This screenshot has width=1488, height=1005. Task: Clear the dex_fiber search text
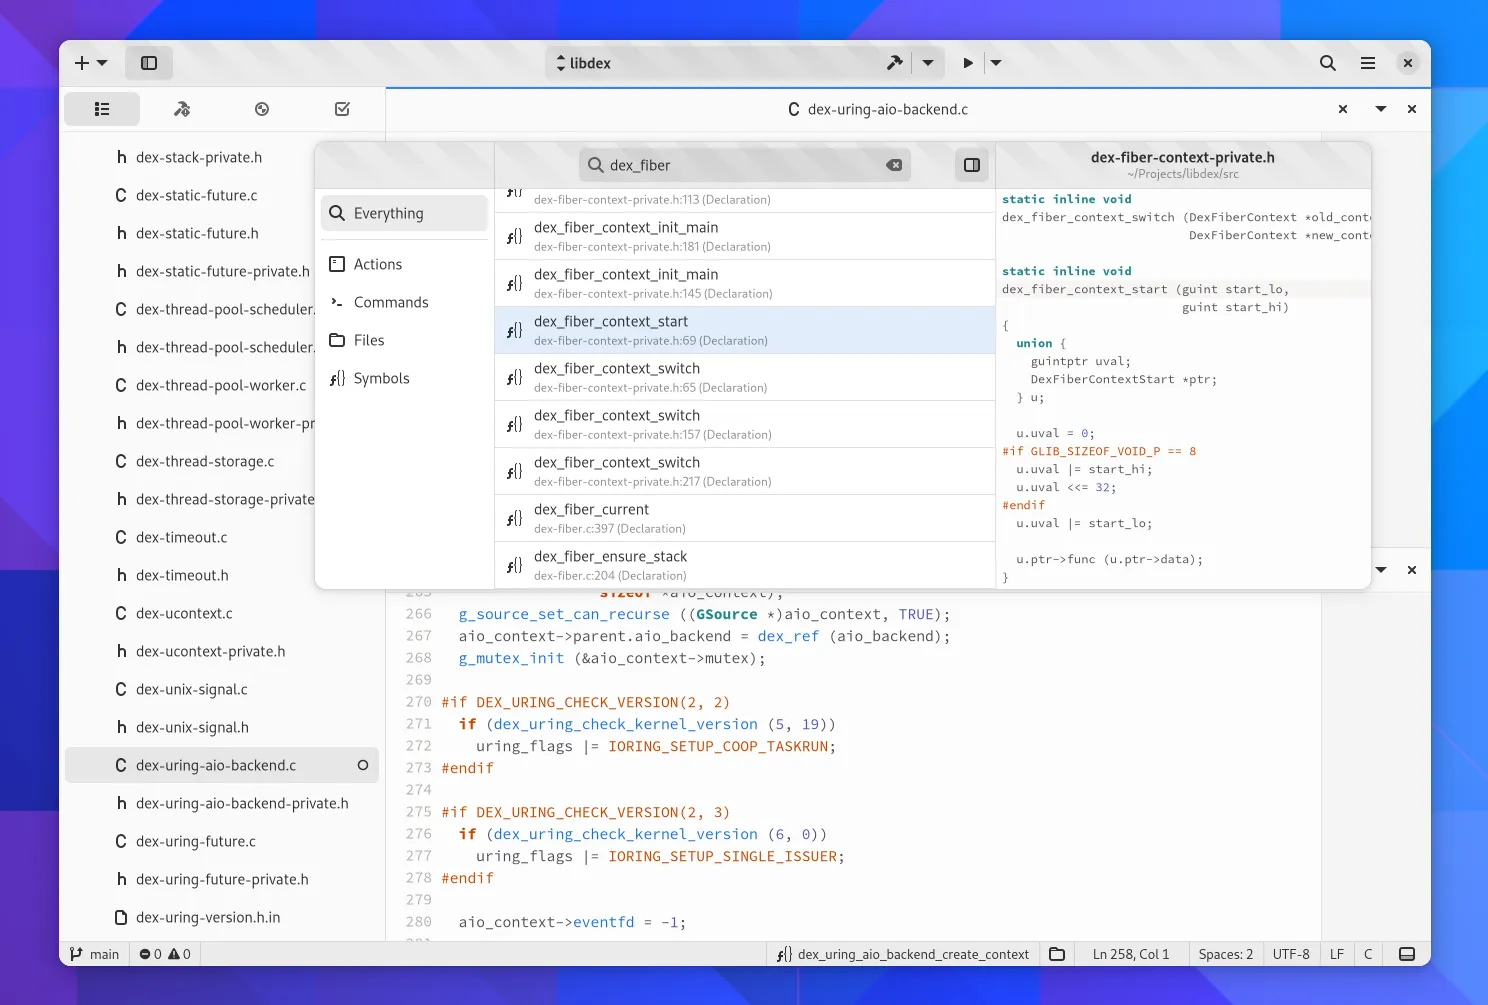tap(894, 165)
